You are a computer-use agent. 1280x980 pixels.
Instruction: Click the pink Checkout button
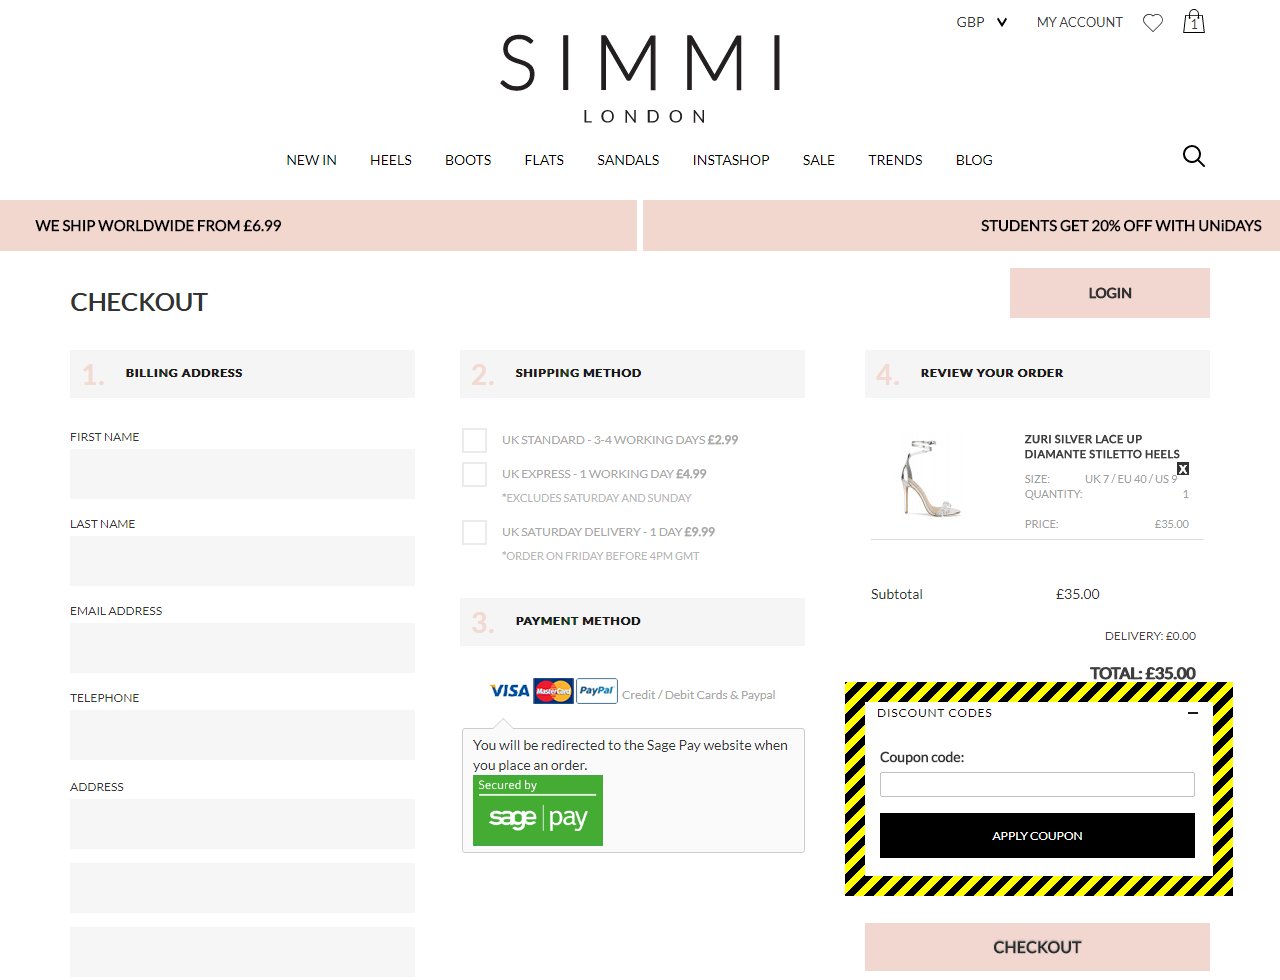(1037, 947)
